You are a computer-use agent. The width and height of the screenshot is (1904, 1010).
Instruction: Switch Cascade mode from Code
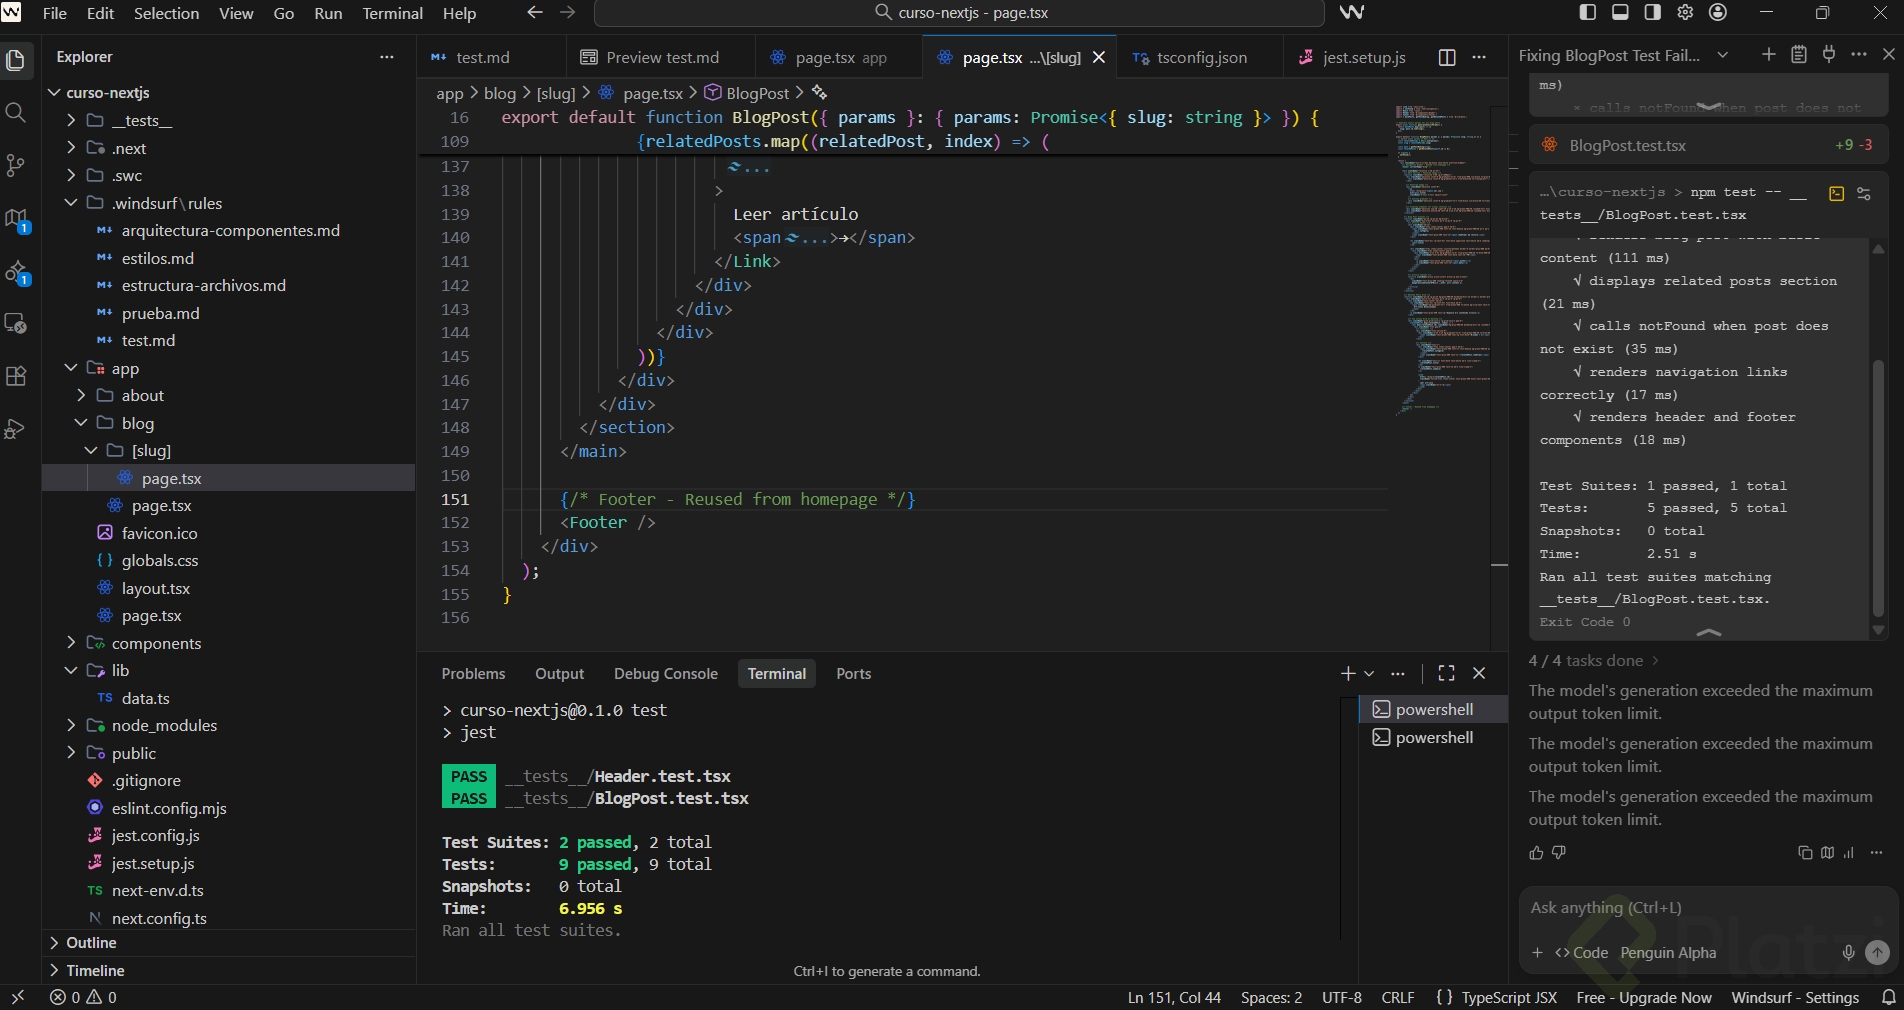tap(1582, 953)
